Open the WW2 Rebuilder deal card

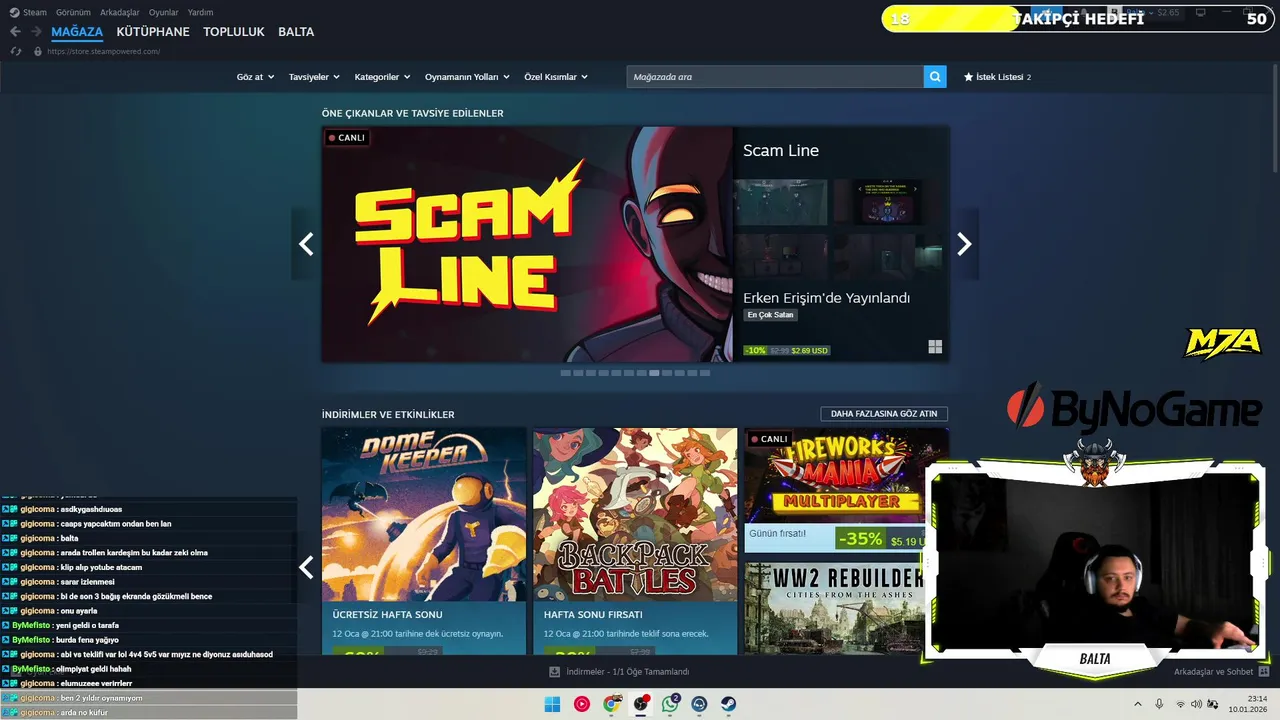(x=846, y=608)
